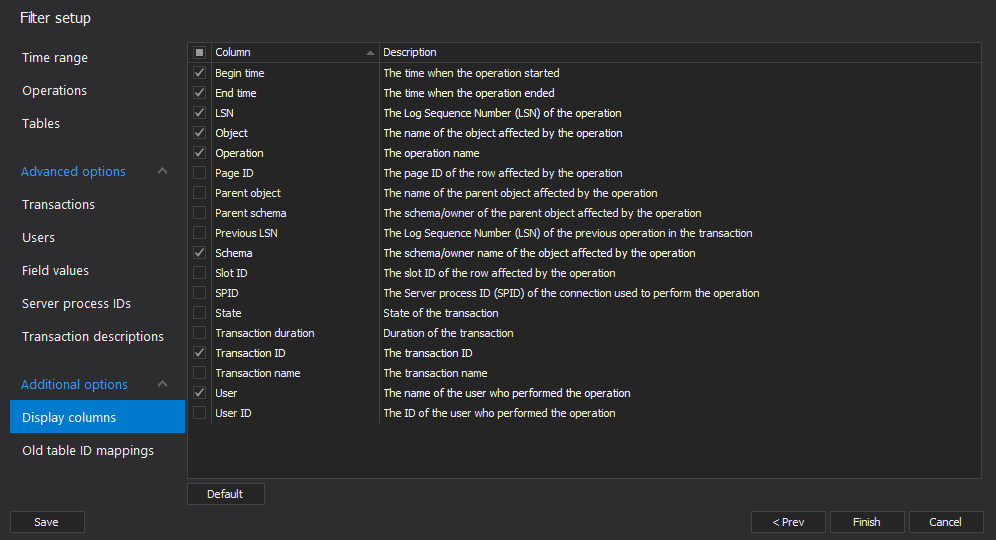This screenshot has width=996, height=540.
Task: Select the Transaction duration row
Action: [584, 333]
